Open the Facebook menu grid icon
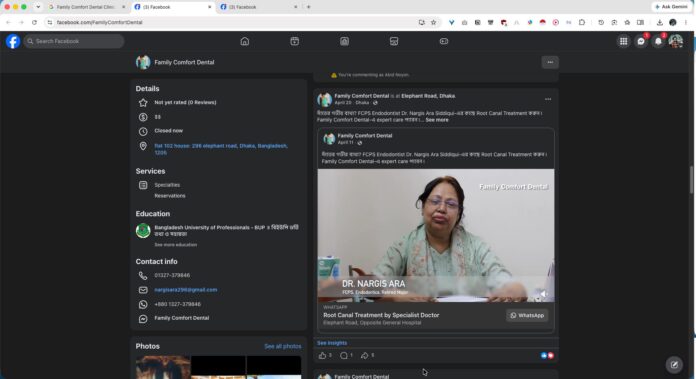 pyautogui.click(x=623, y=41)
